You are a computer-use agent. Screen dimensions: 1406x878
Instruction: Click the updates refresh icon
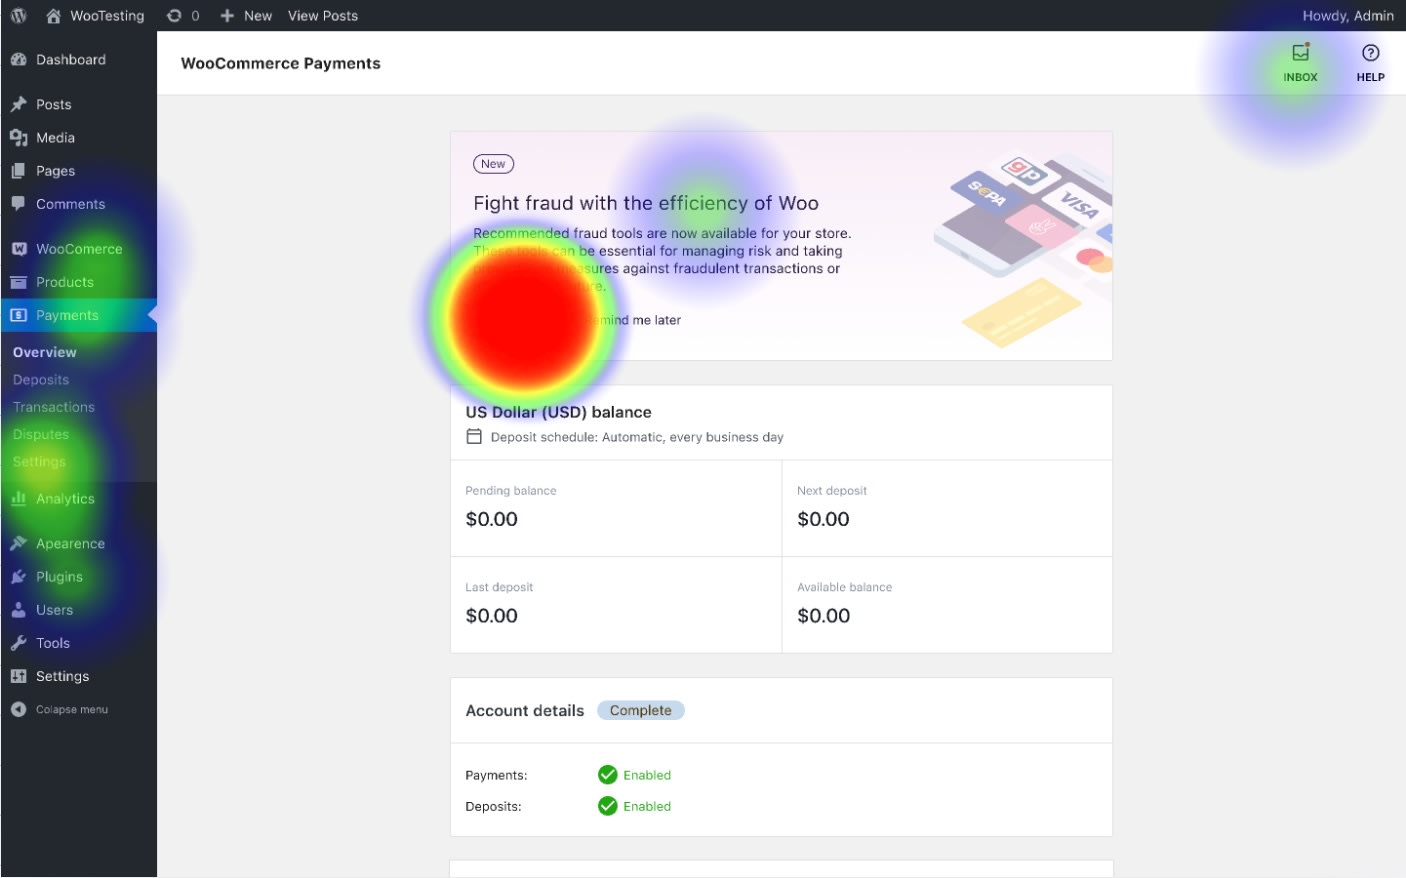[x=174, y=16]
